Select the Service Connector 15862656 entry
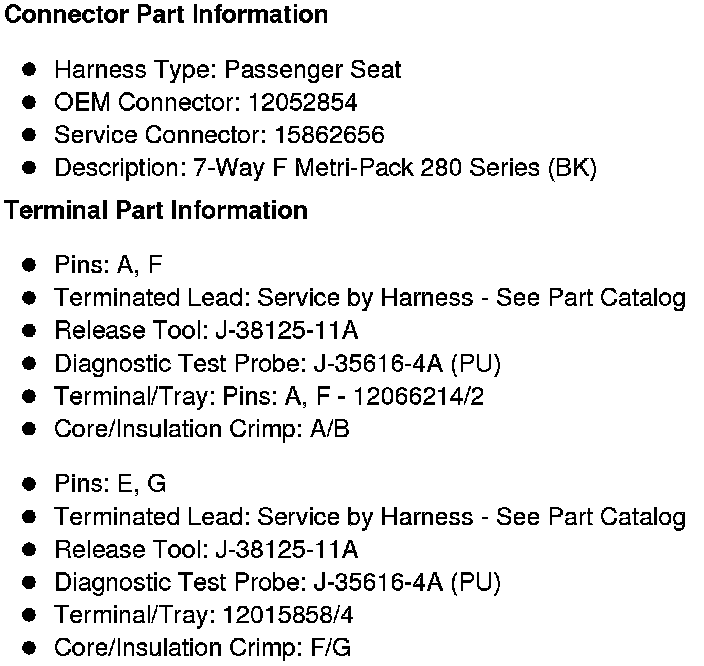The height and width of the screenshot is (666, 704). click(x=219, y=135)
